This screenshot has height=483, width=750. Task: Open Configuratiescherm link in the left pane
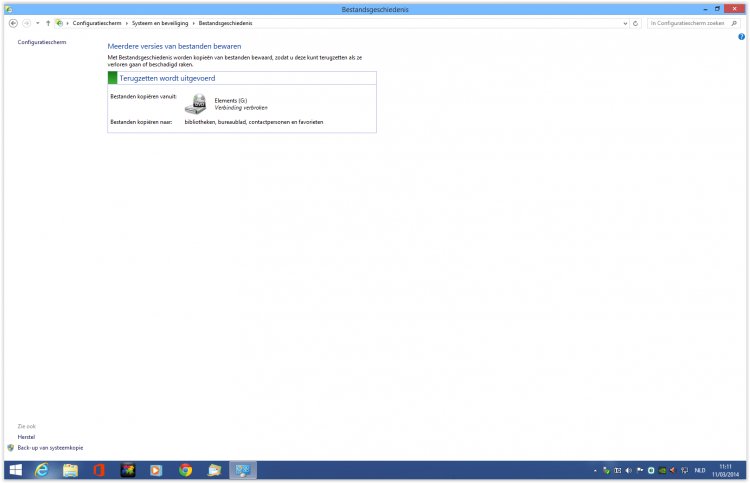(42, 42)
